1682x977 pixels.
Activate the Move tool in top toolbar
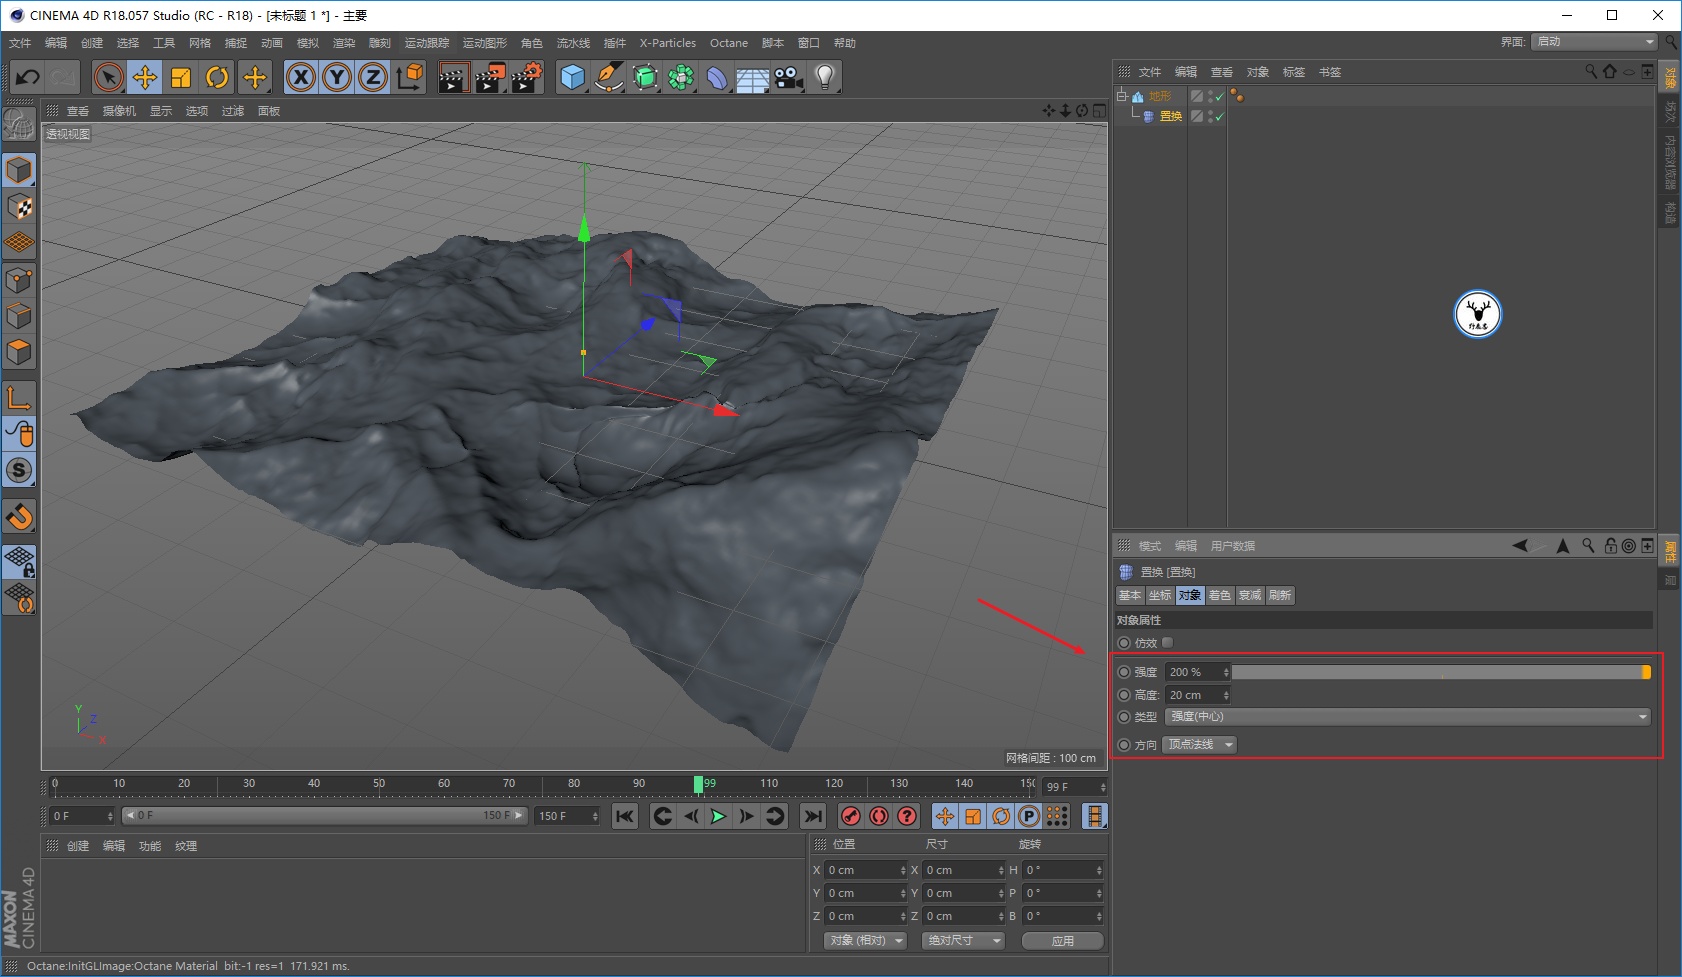(145, 77)
